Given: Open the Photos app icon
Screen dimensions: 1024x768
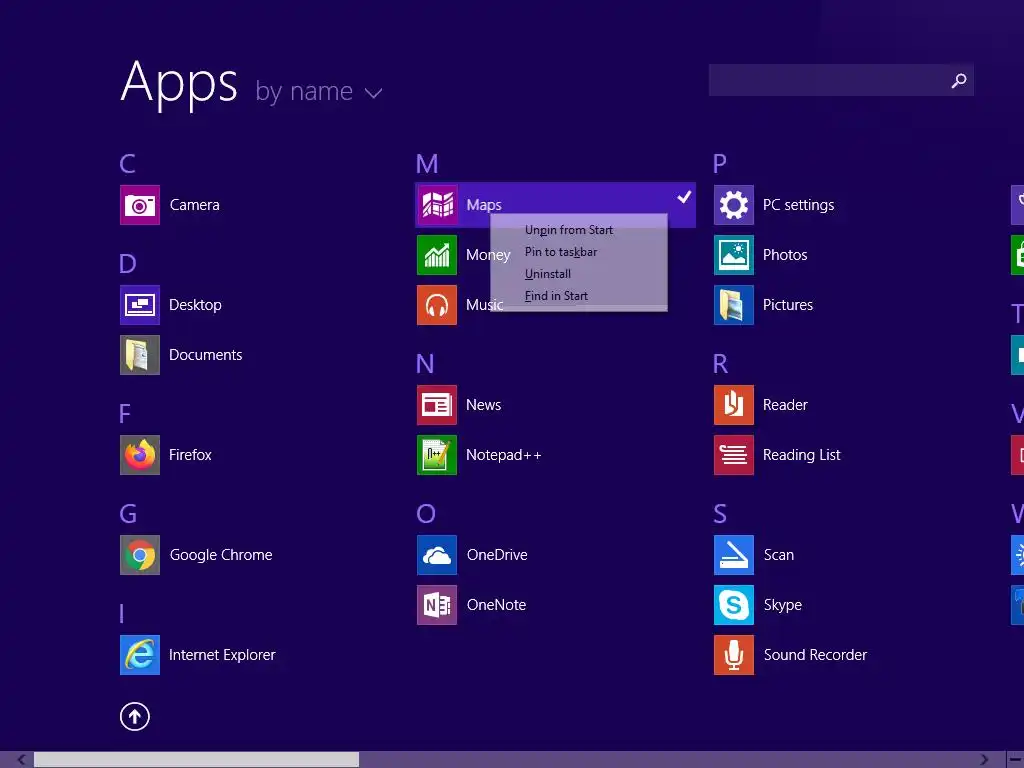Looking at the screenshot, I should (734, 255).
